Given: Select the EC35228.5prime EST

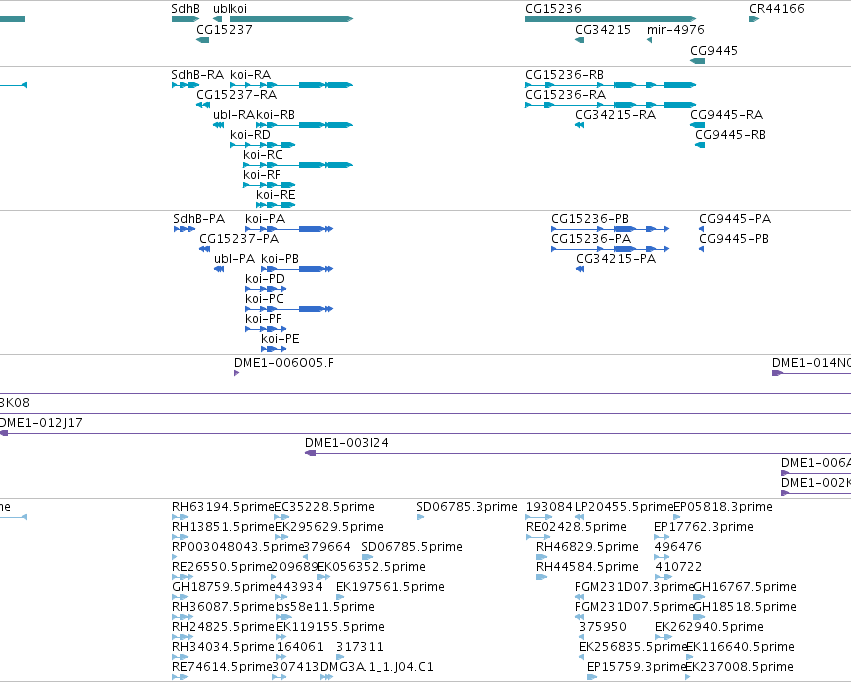Looking at the screenshot, I should [282, 517].
